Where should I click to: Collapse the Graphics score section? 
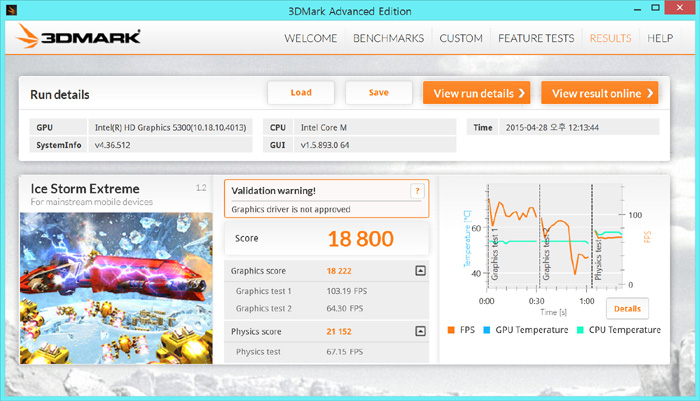coord(420,271)
